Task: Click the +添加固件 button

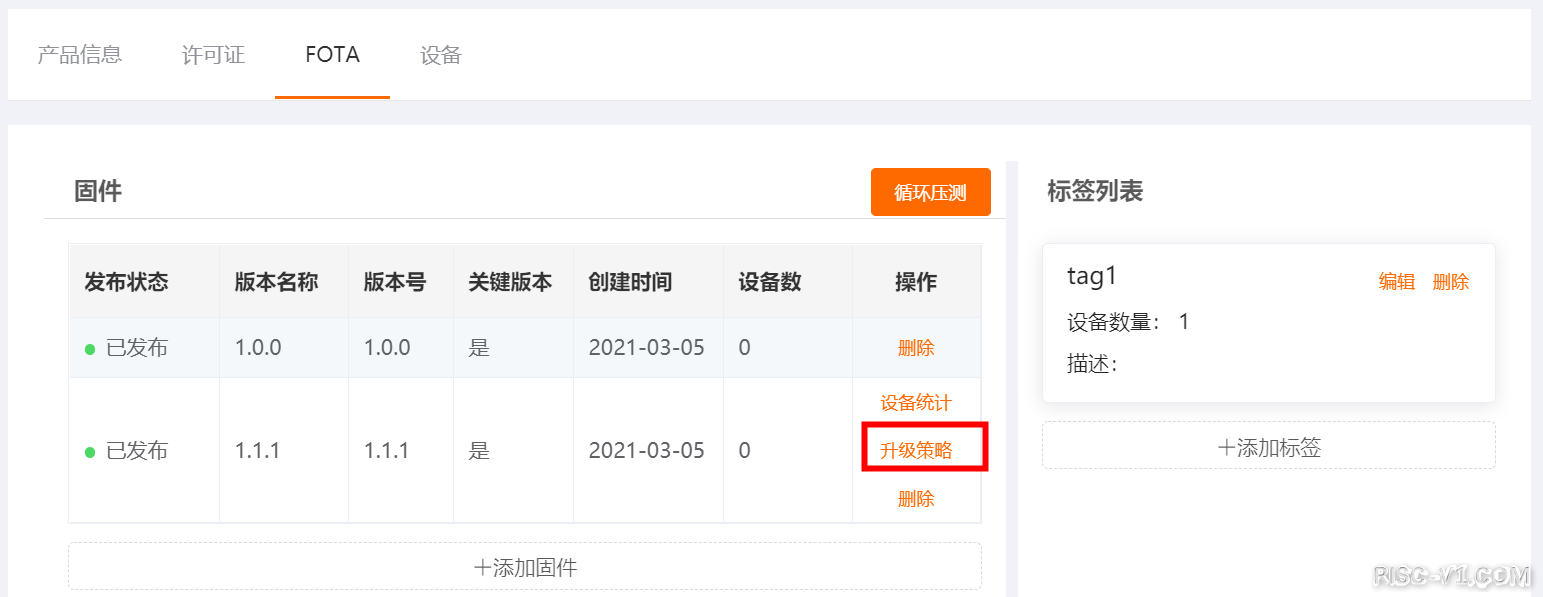Action: coord(525,567)
